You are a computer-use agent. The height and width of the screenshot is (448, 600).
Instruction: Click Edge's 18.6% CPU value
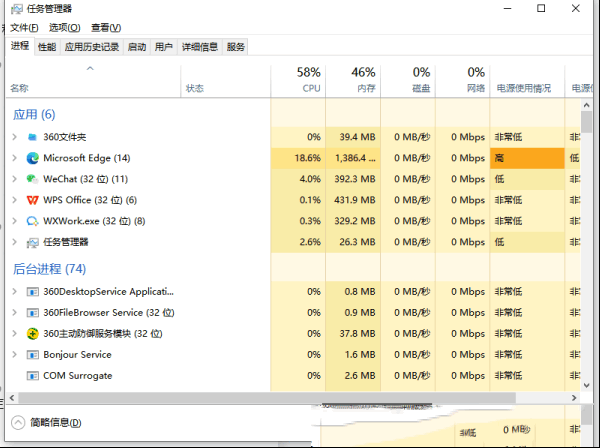(x=298, y=158)
